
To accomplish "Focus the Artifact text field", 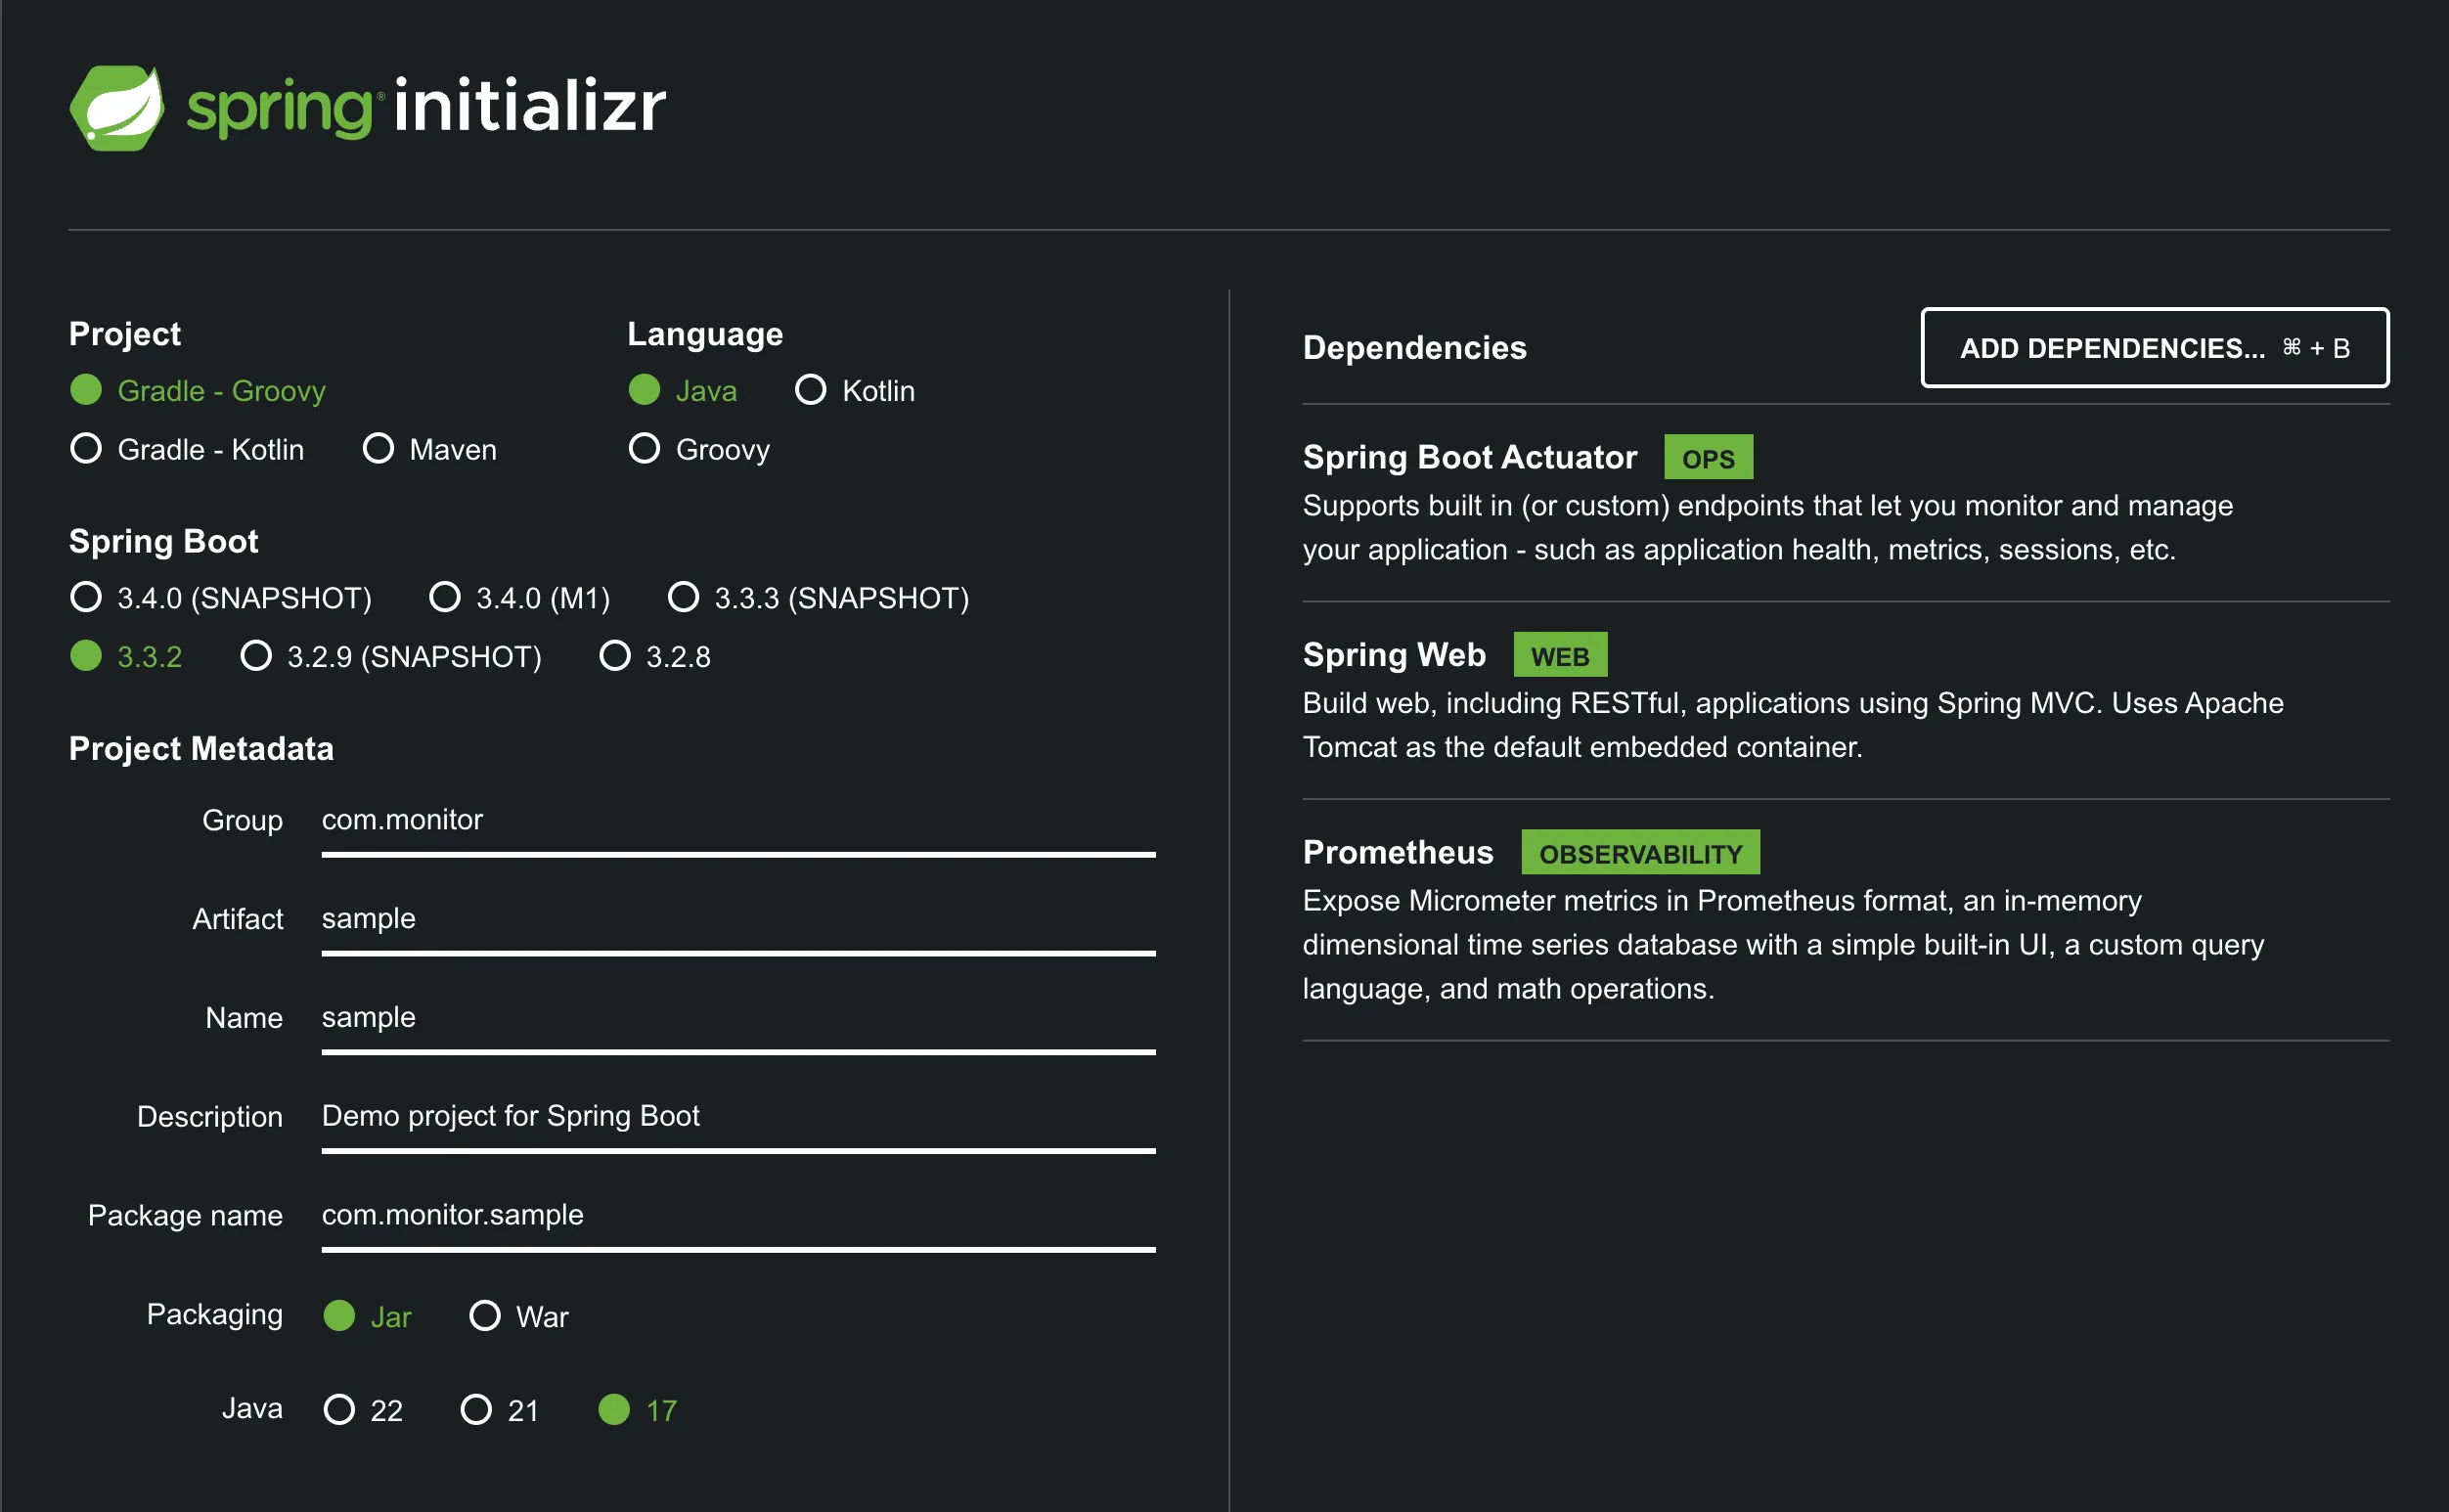I will click(737, 918).
